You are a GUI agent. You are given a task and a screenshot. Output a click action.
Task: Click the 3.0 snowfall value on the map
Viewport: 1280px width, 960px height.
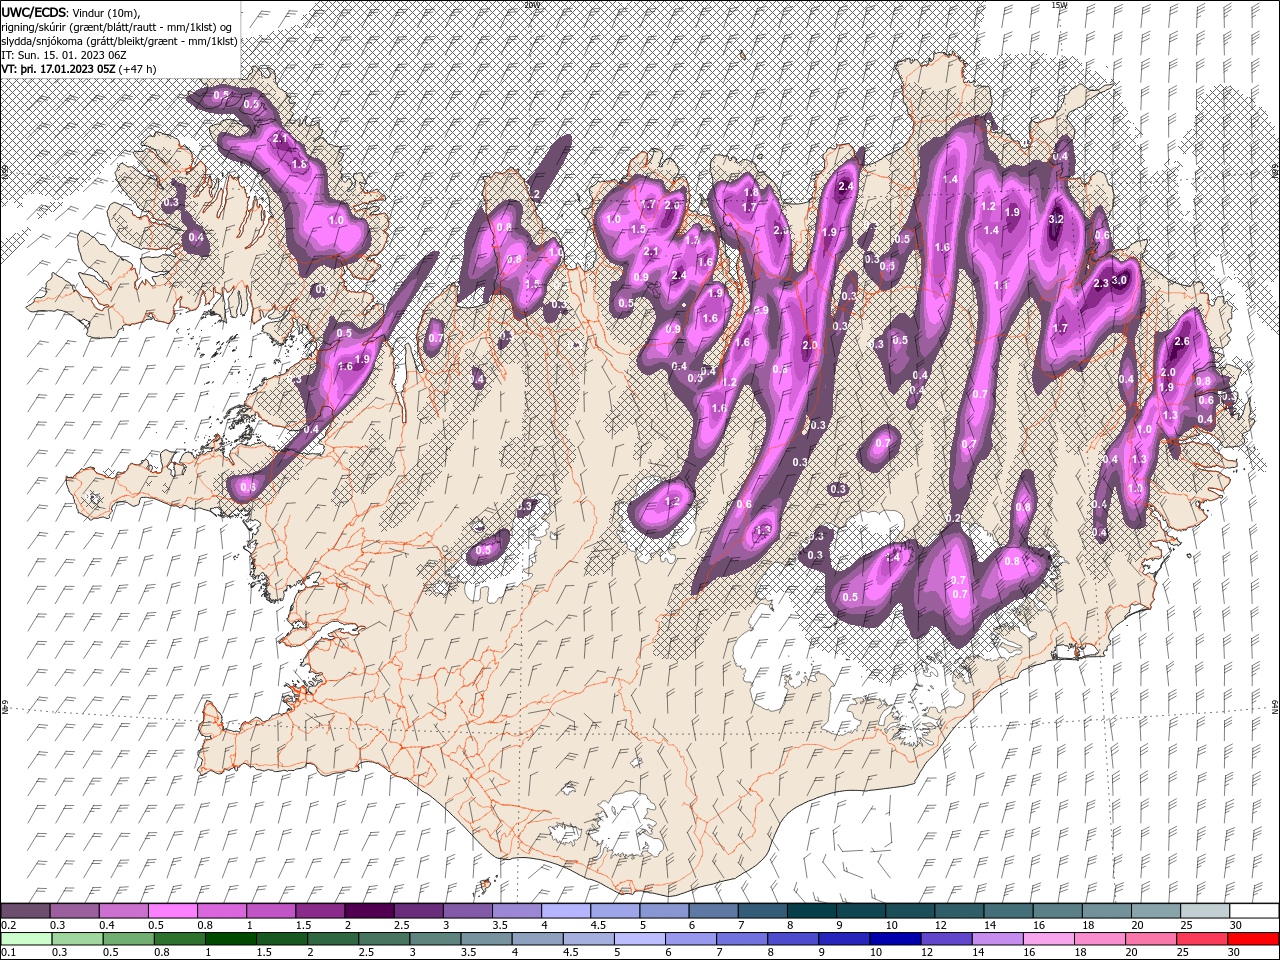pyautogui.click(x=1119, y=280)
